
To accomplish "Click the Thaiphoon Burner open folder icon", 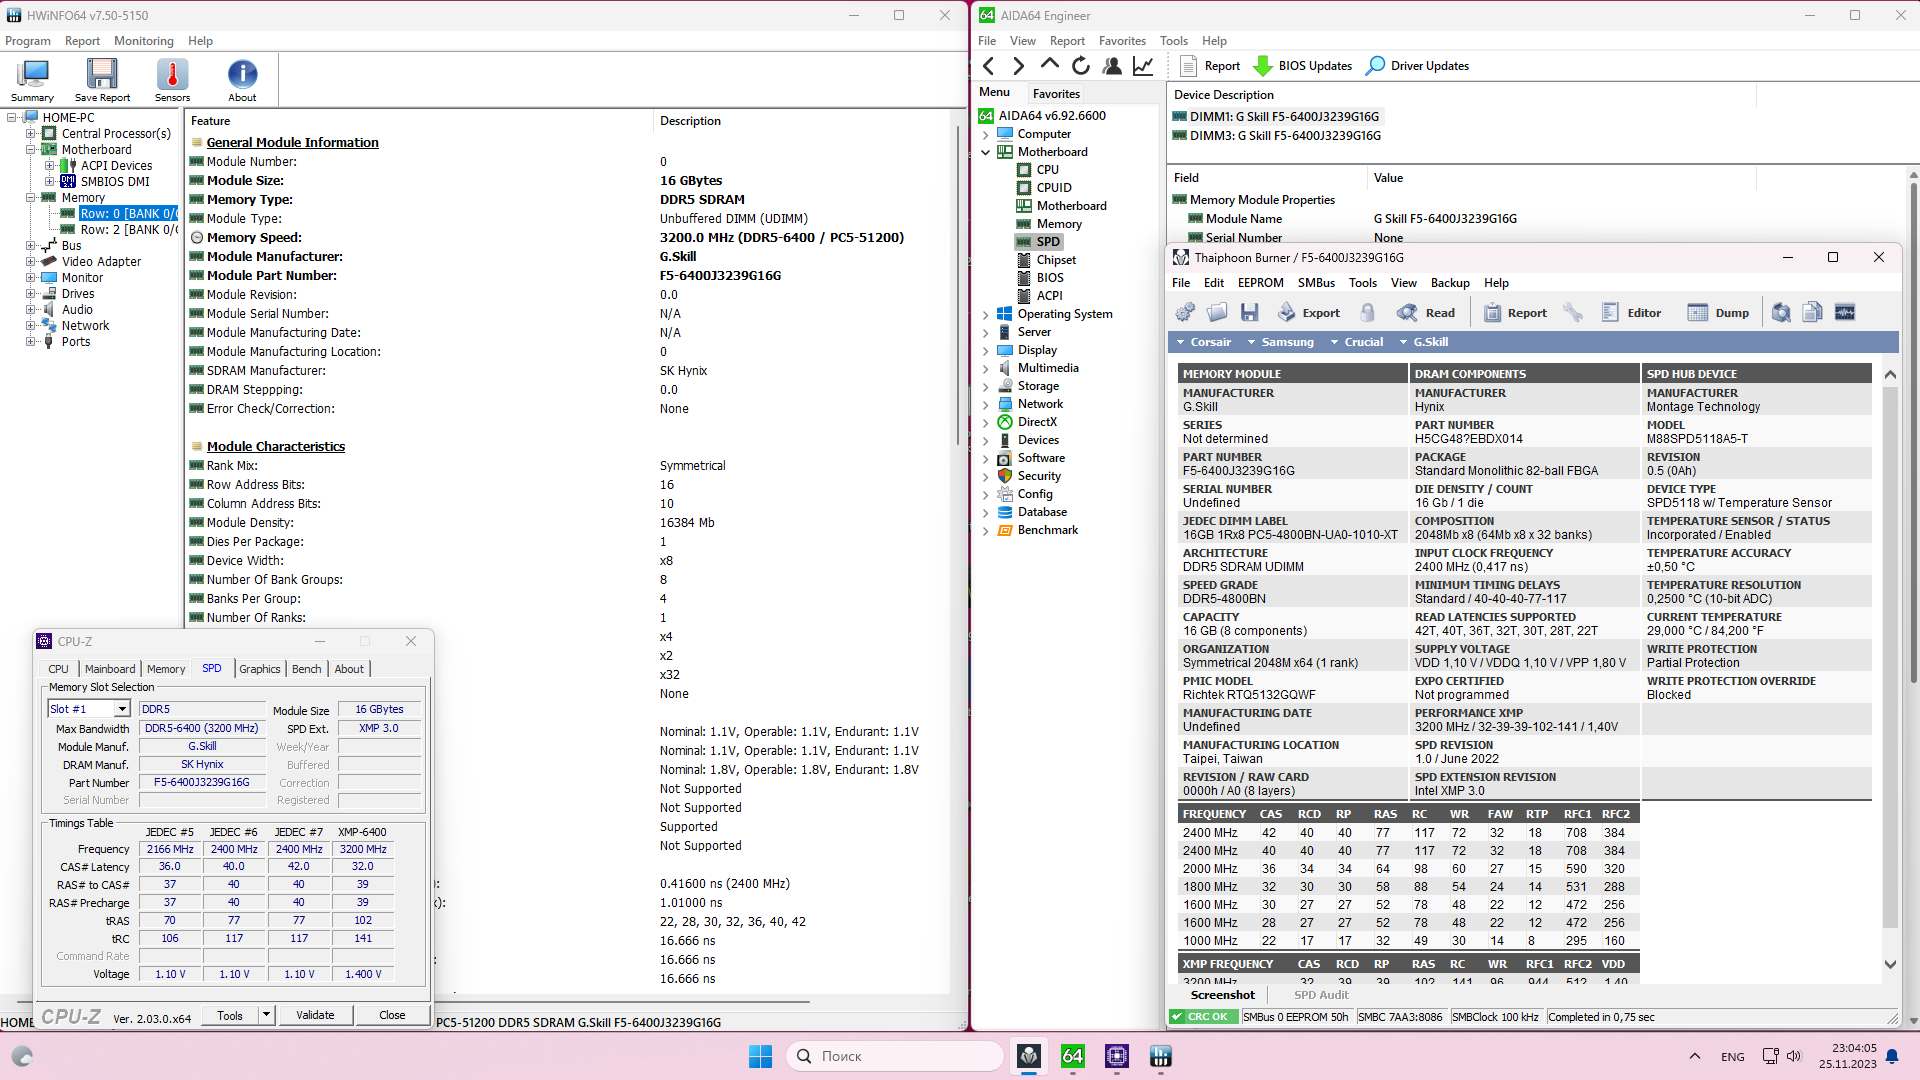I will (1217, 313).
